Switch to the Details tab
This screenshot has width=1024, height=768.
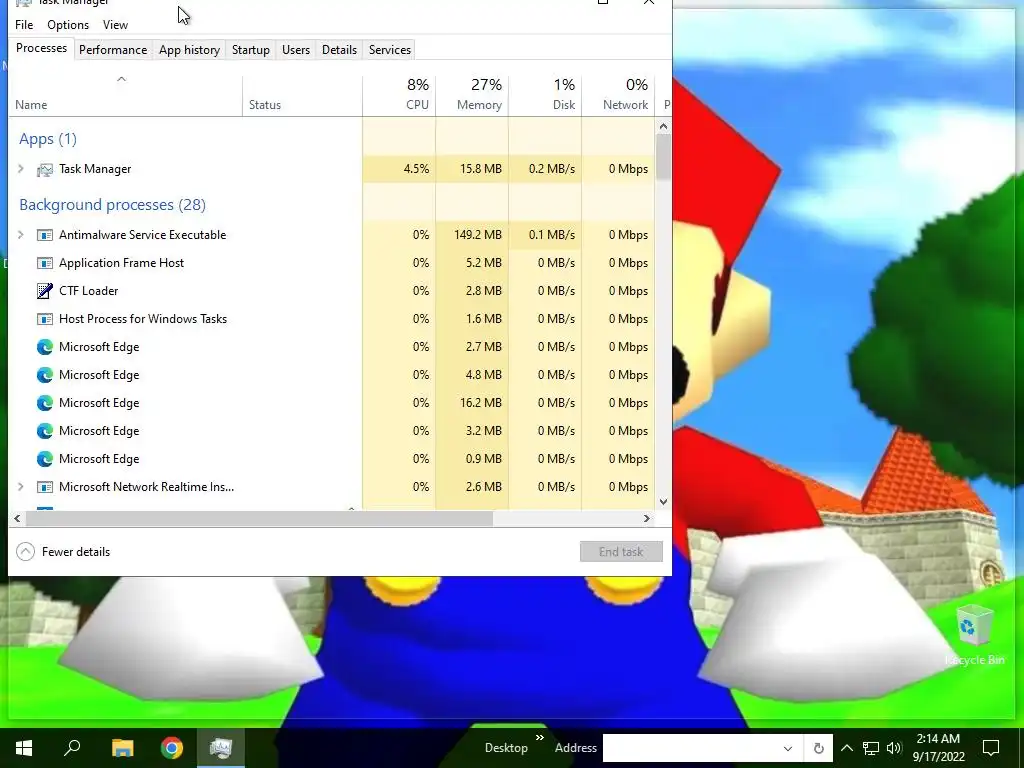[x=340, y=50]
